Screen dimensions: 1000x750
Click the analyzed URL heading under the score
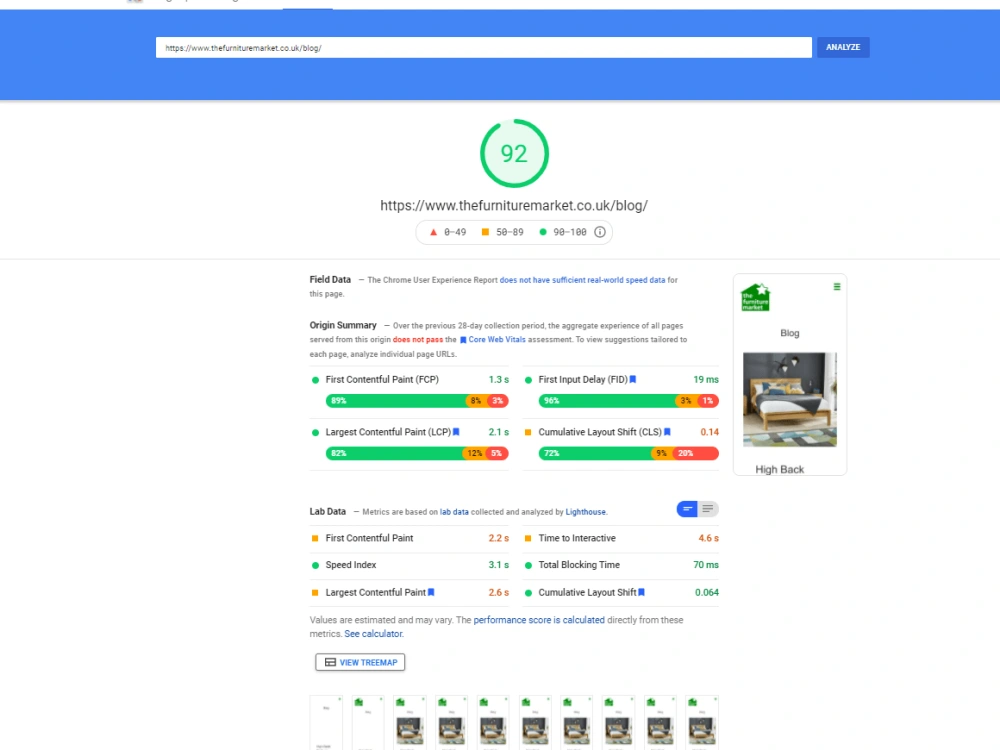click(x=514, y=205)
